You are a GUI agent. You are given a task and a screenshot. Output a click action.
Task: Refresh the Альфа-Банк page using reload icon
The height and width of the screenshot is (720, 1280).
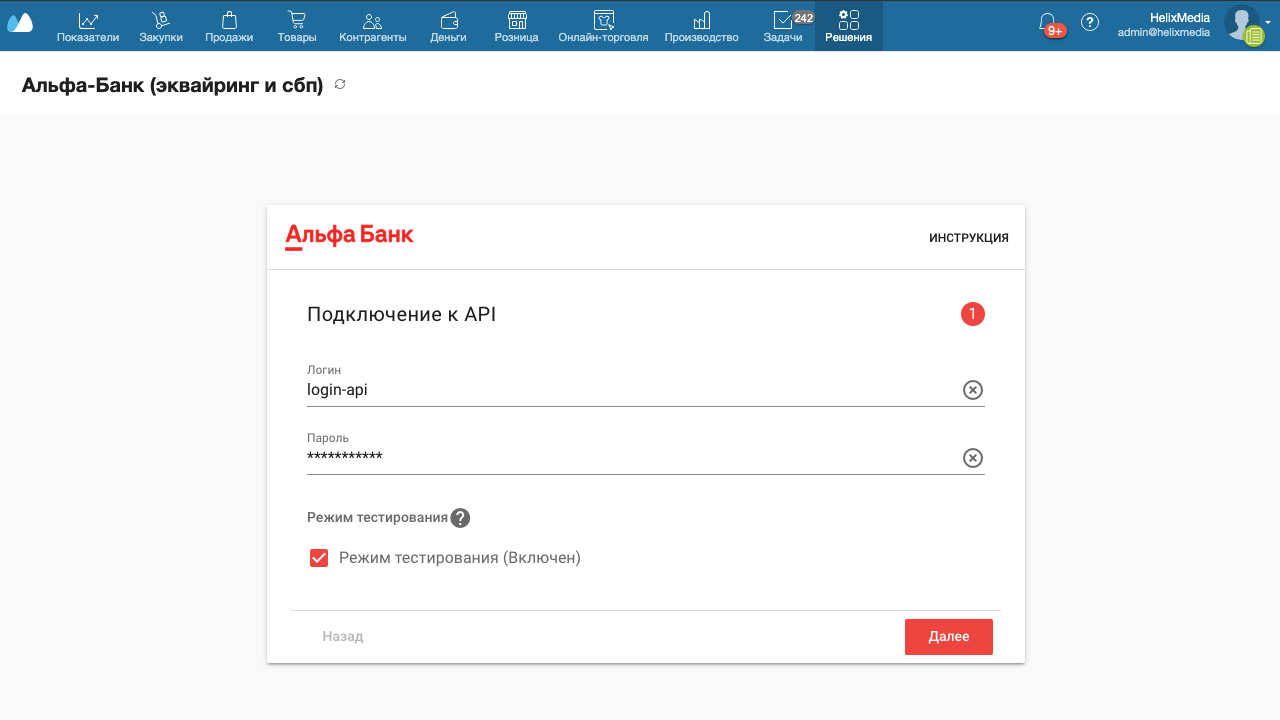click(340, 85)
